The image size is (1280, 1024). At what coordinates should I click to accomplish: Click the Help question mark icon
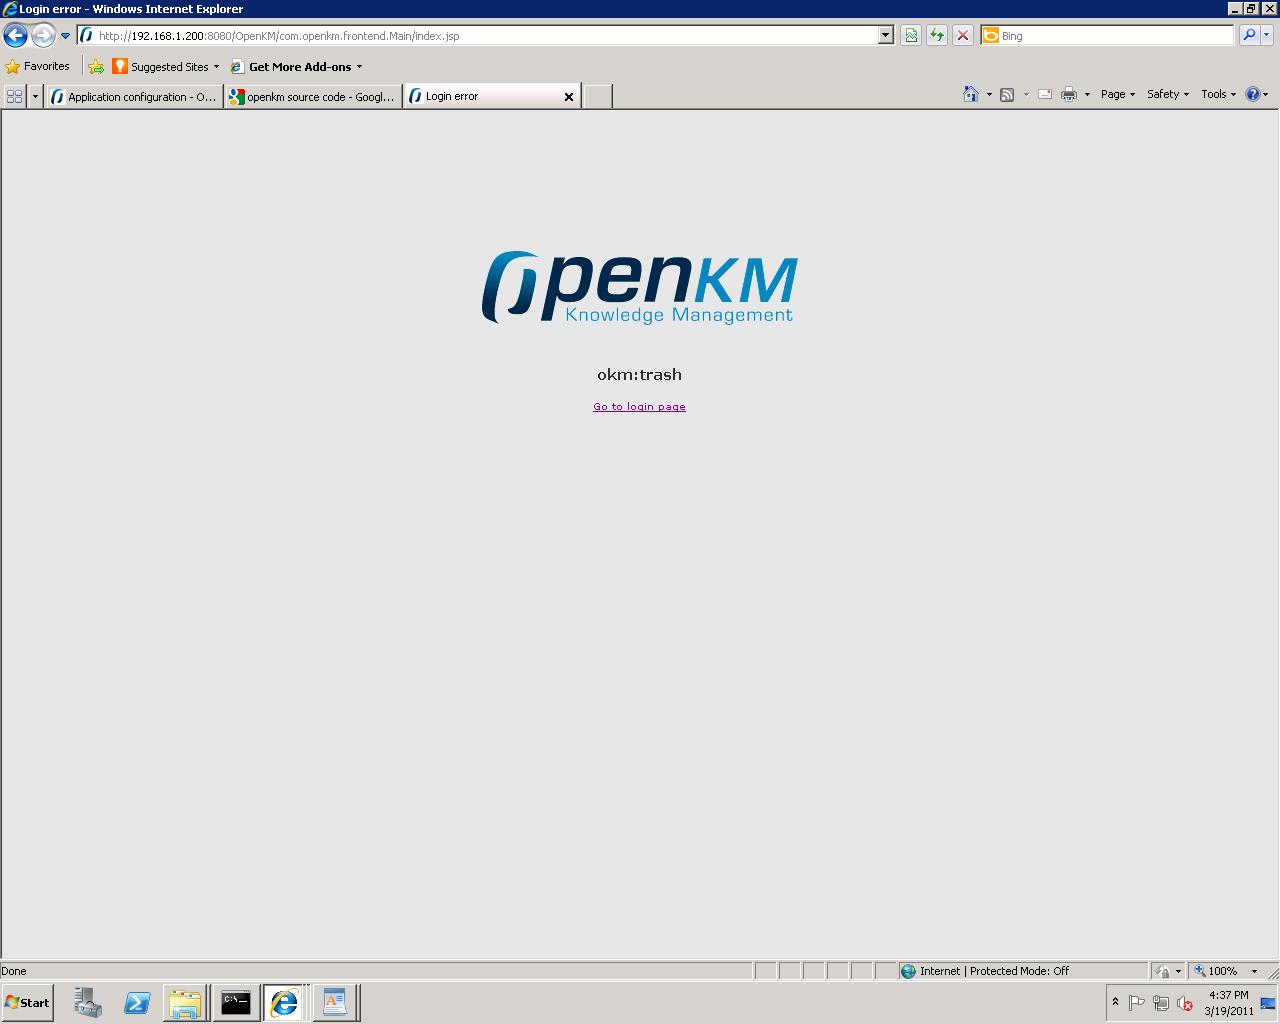[1254, 94]
